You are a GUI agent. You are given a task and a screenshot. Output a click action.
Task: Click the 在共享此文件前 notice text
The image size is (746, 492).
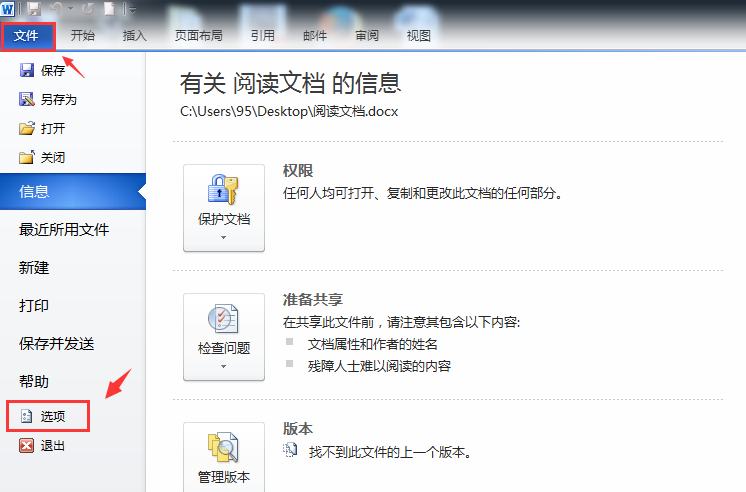click(x=401, y=322)
